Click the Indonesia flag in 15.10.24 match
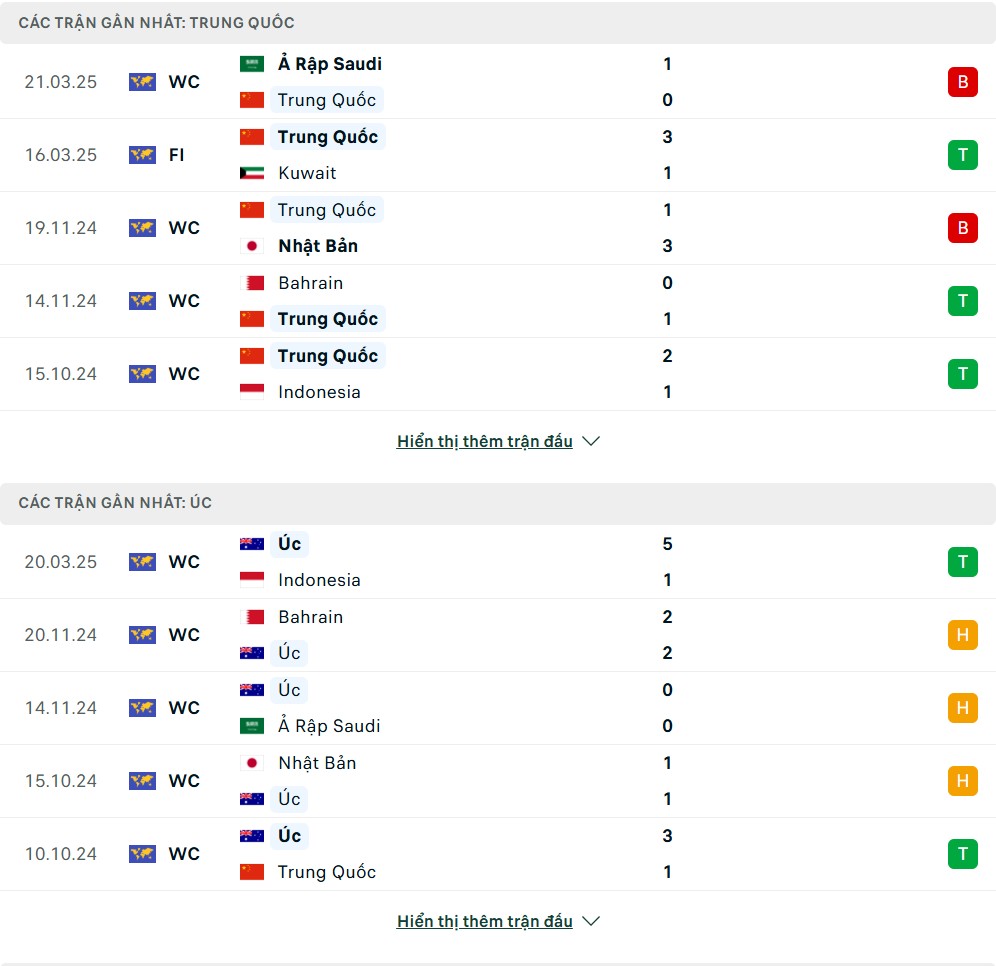 click(x=252, y=392)
